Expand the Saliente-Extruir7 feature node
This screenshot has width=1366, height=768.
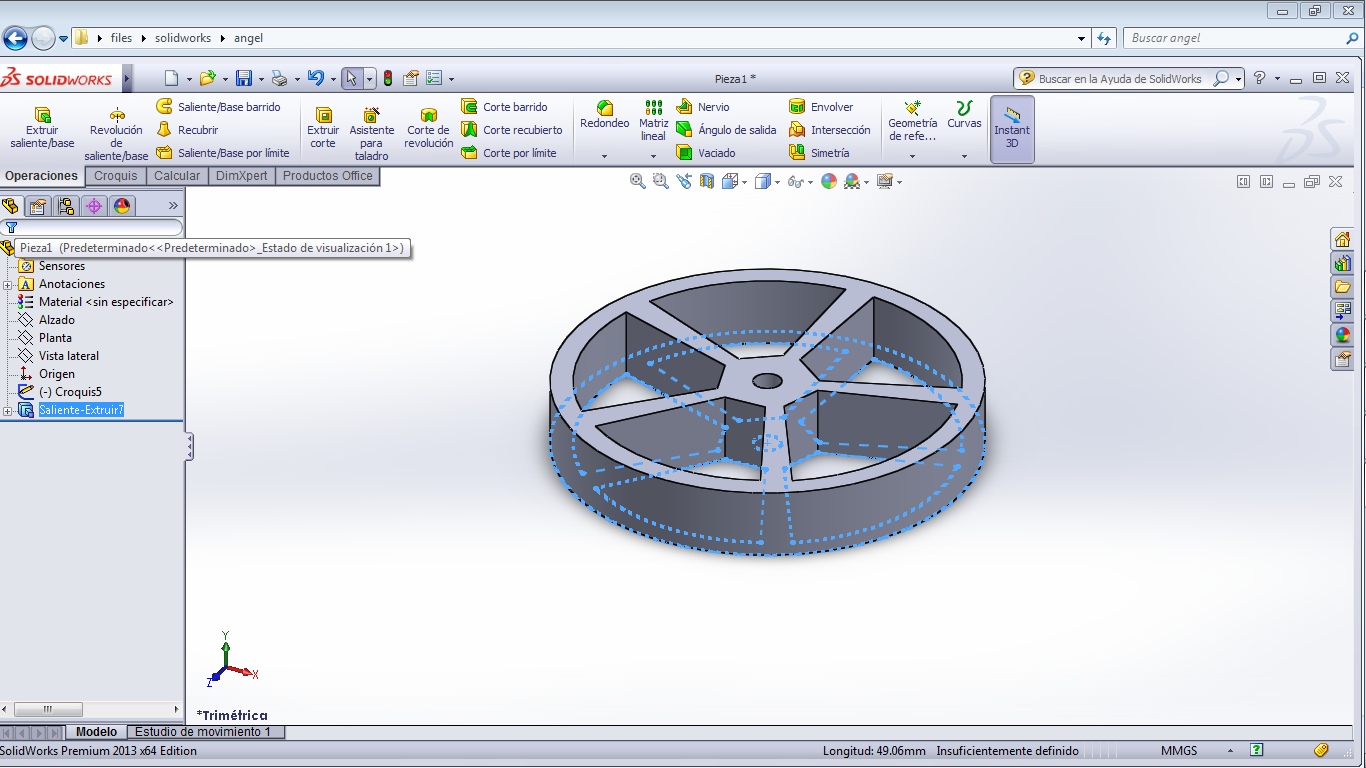pos(8,411)
